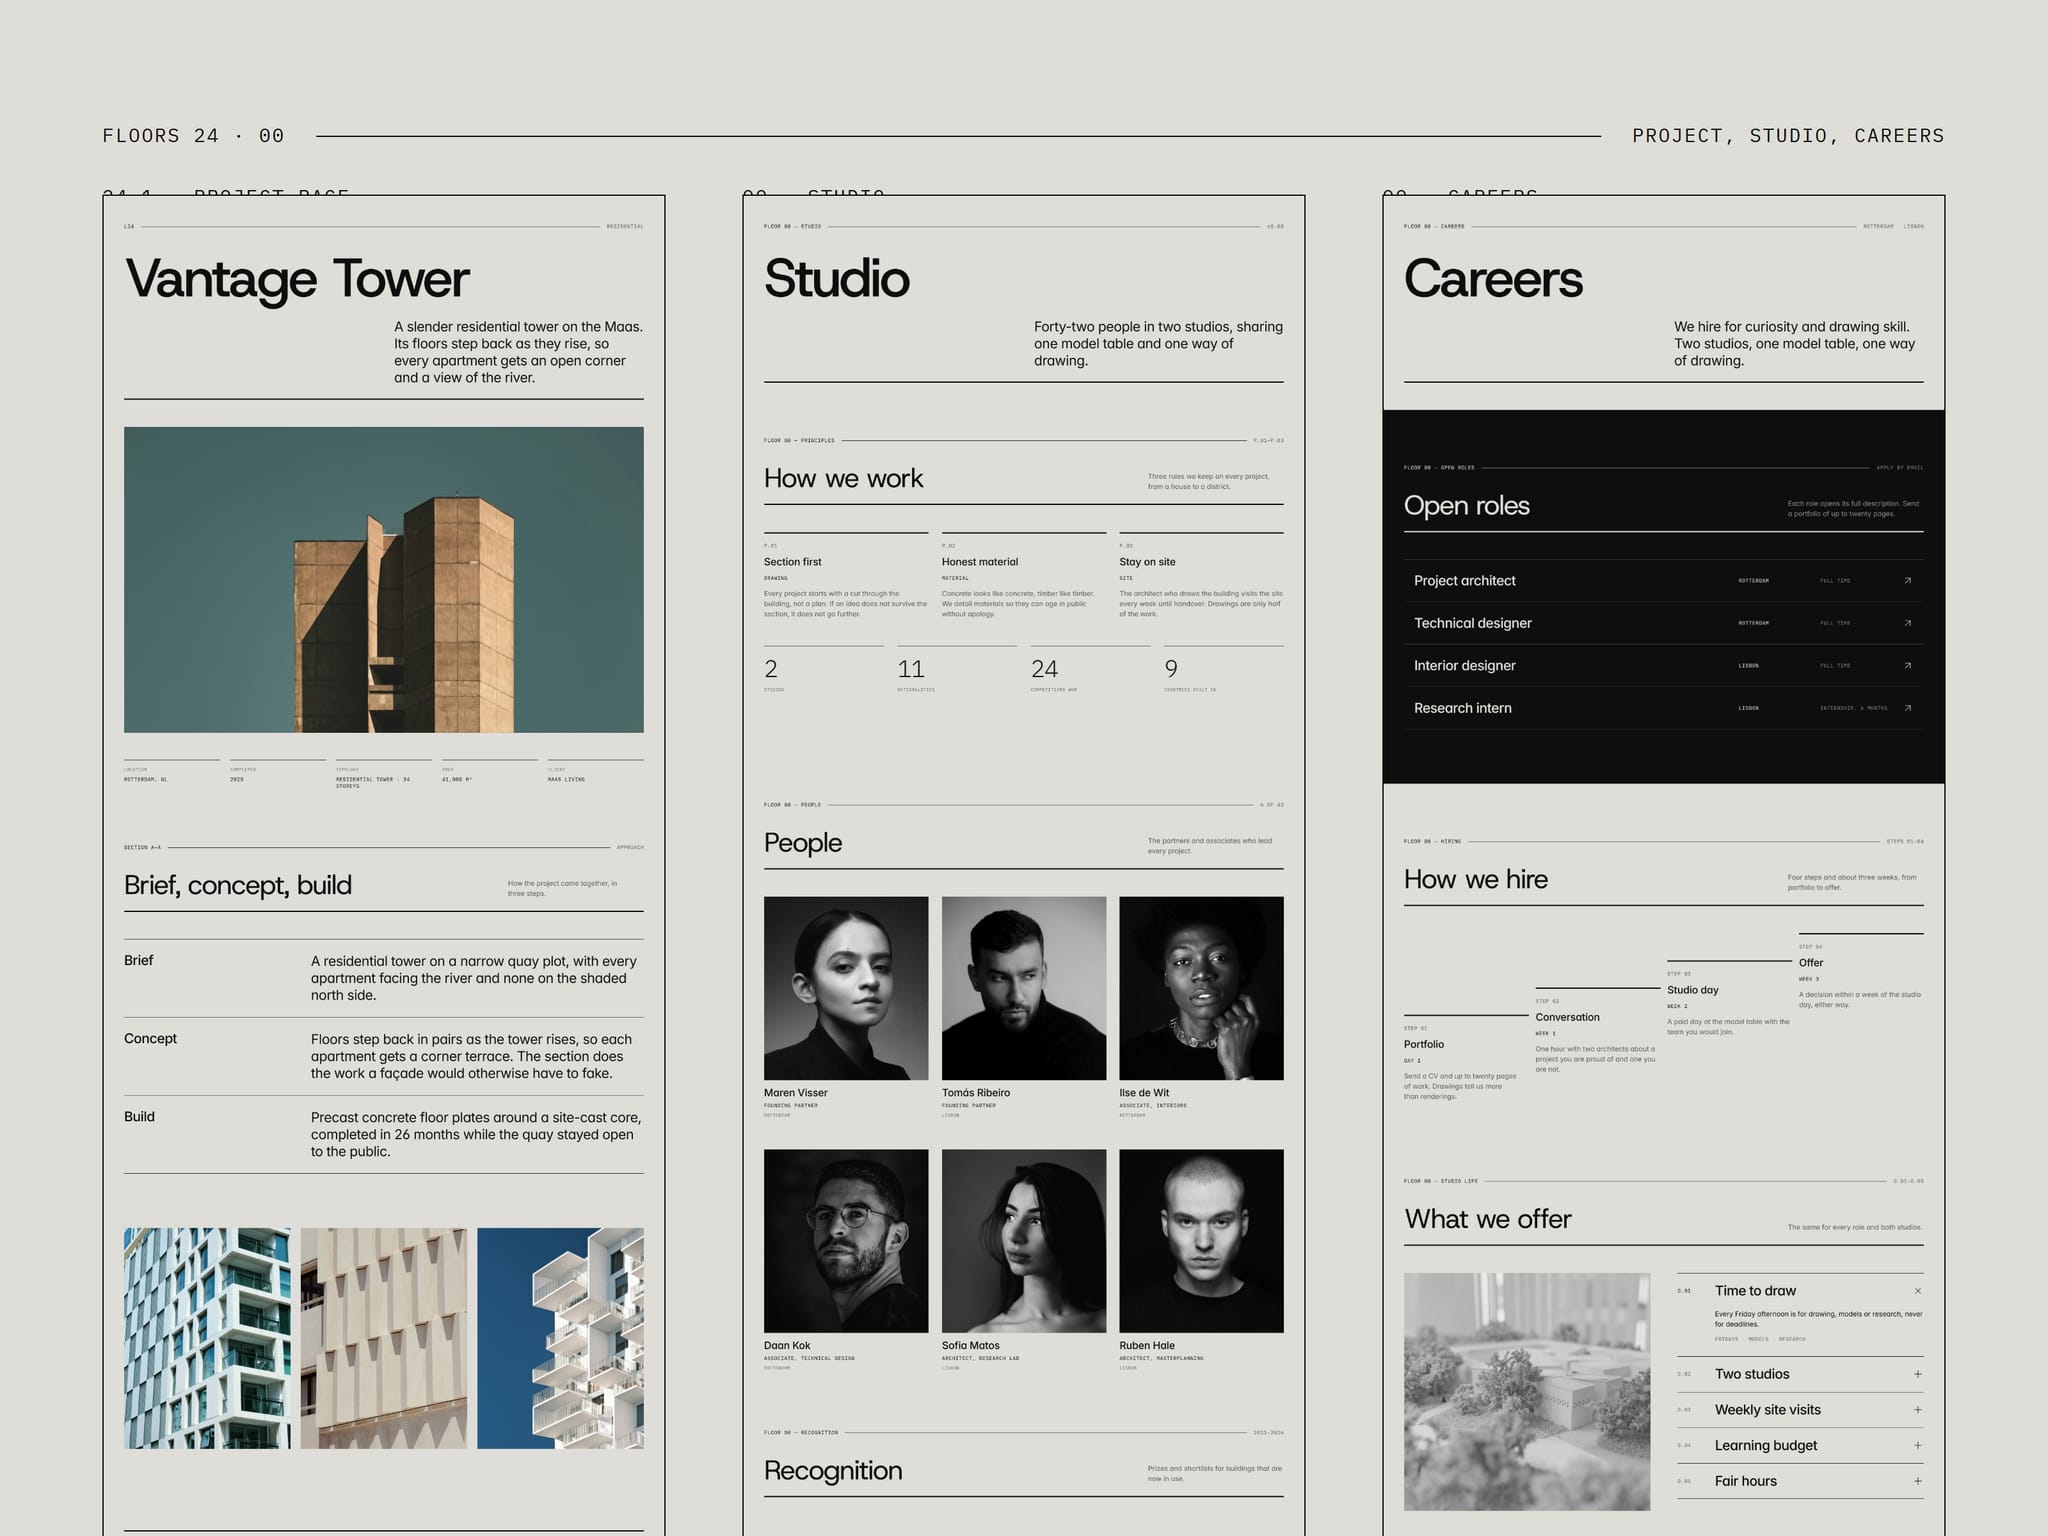
Task: Select the Project architect role title
Action: tap(1464, 581)
